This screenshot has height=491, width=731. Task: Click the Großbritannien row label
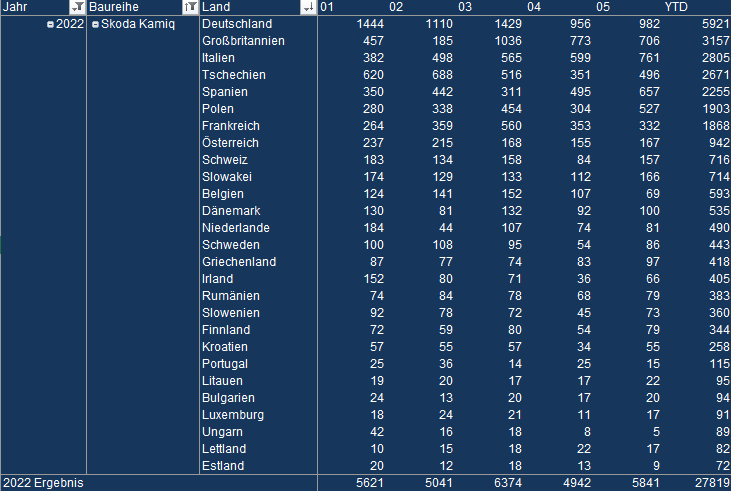tap(243, 41)
